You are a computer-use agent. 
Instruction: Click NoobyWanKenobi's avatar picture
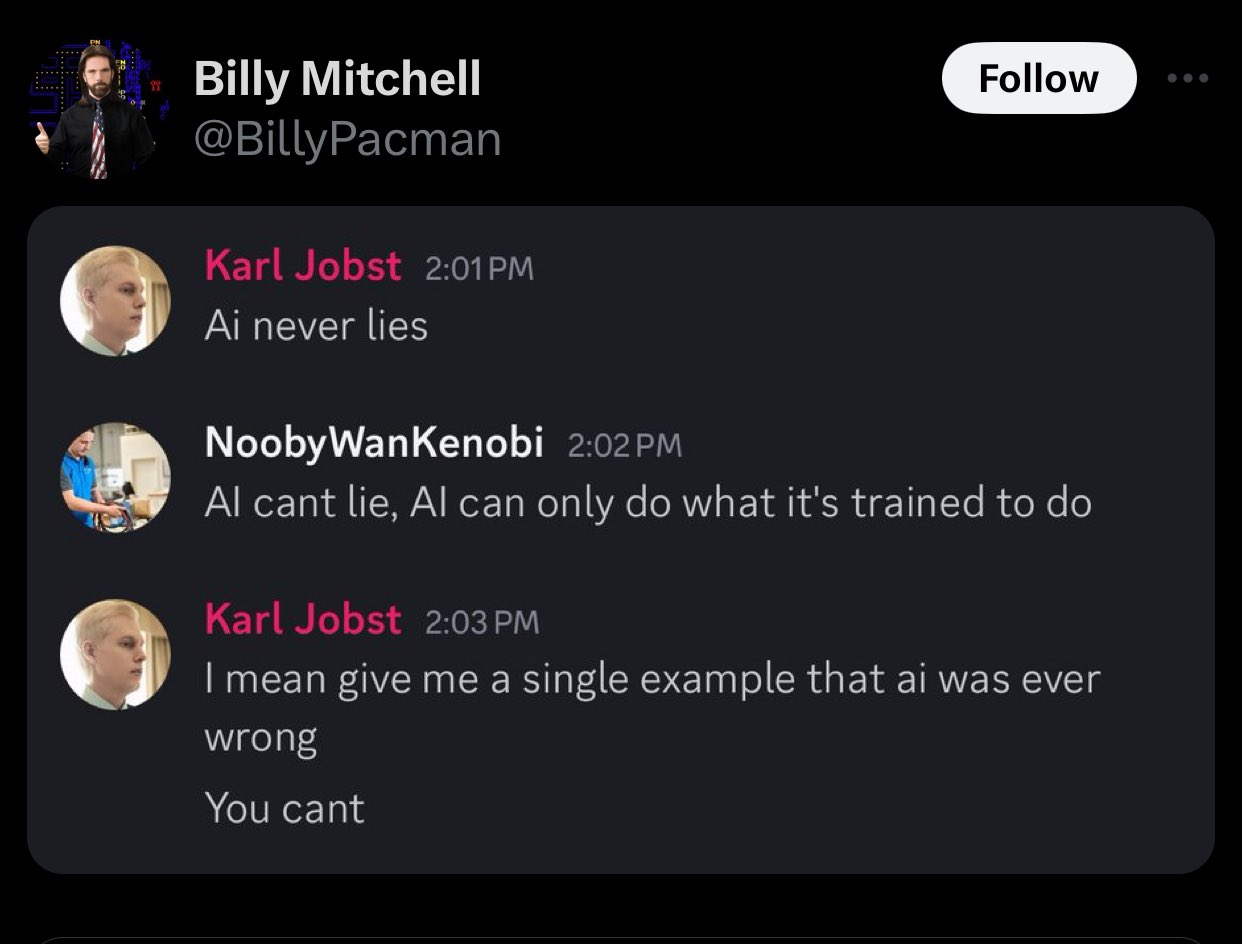click(x=115, y=477)
